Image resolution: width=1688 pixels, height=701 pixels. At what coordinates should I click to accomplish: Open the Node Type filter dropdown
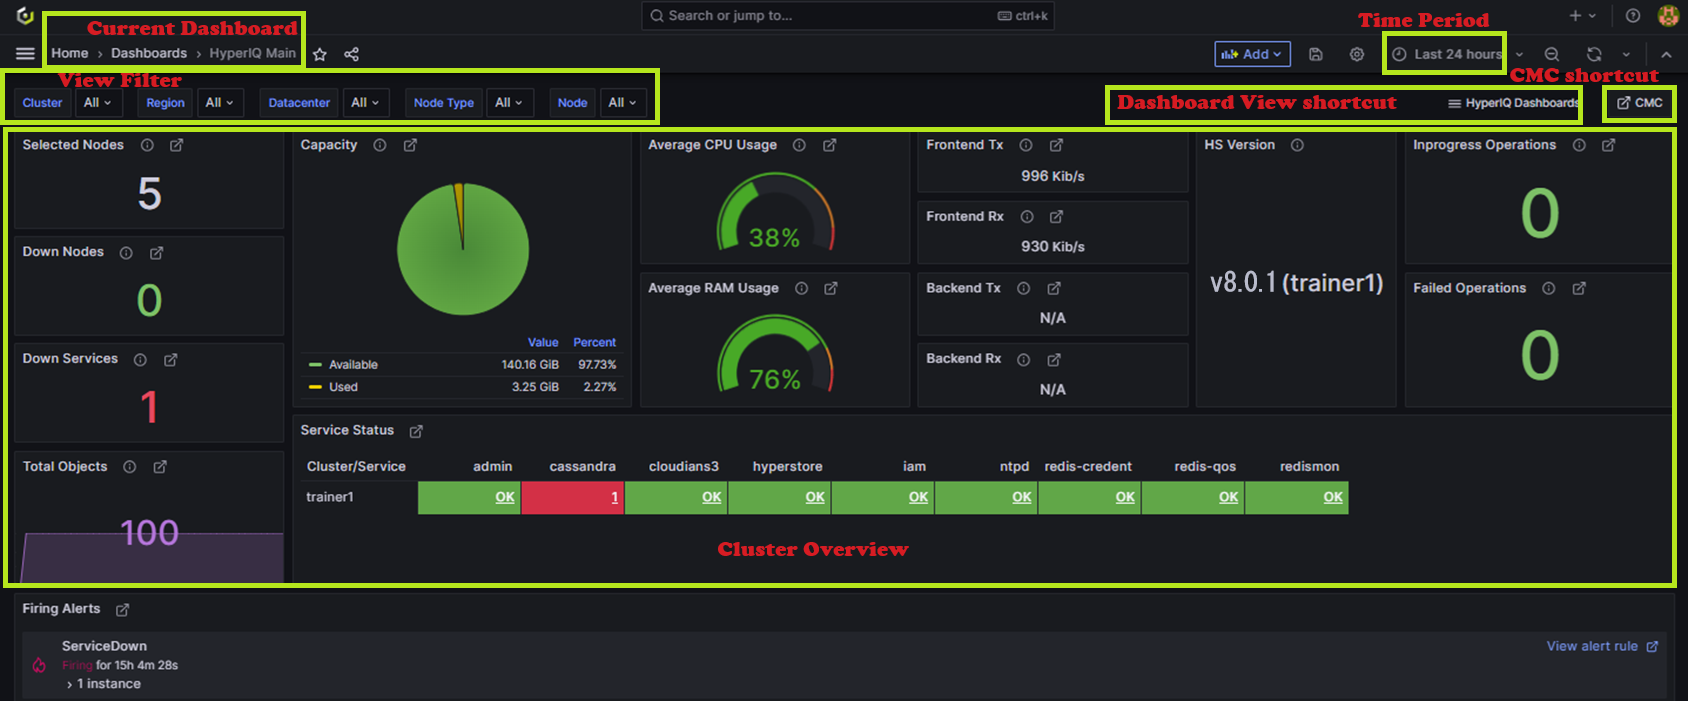tap(509, 103)
